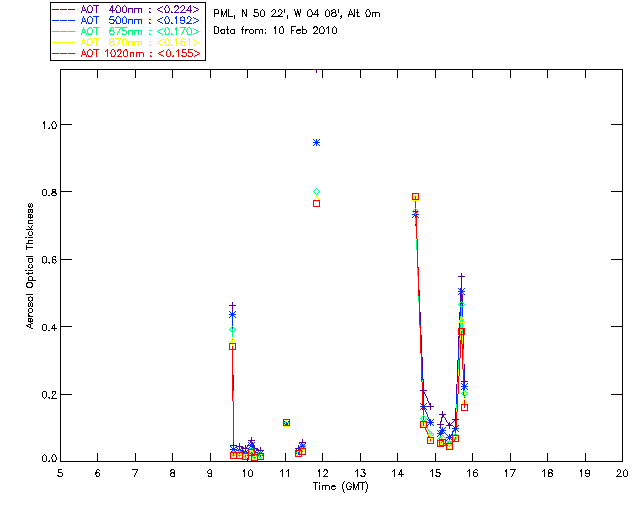Click the 'AOT 675nm : <0.170>' legend entry

[x=127, y=31]
